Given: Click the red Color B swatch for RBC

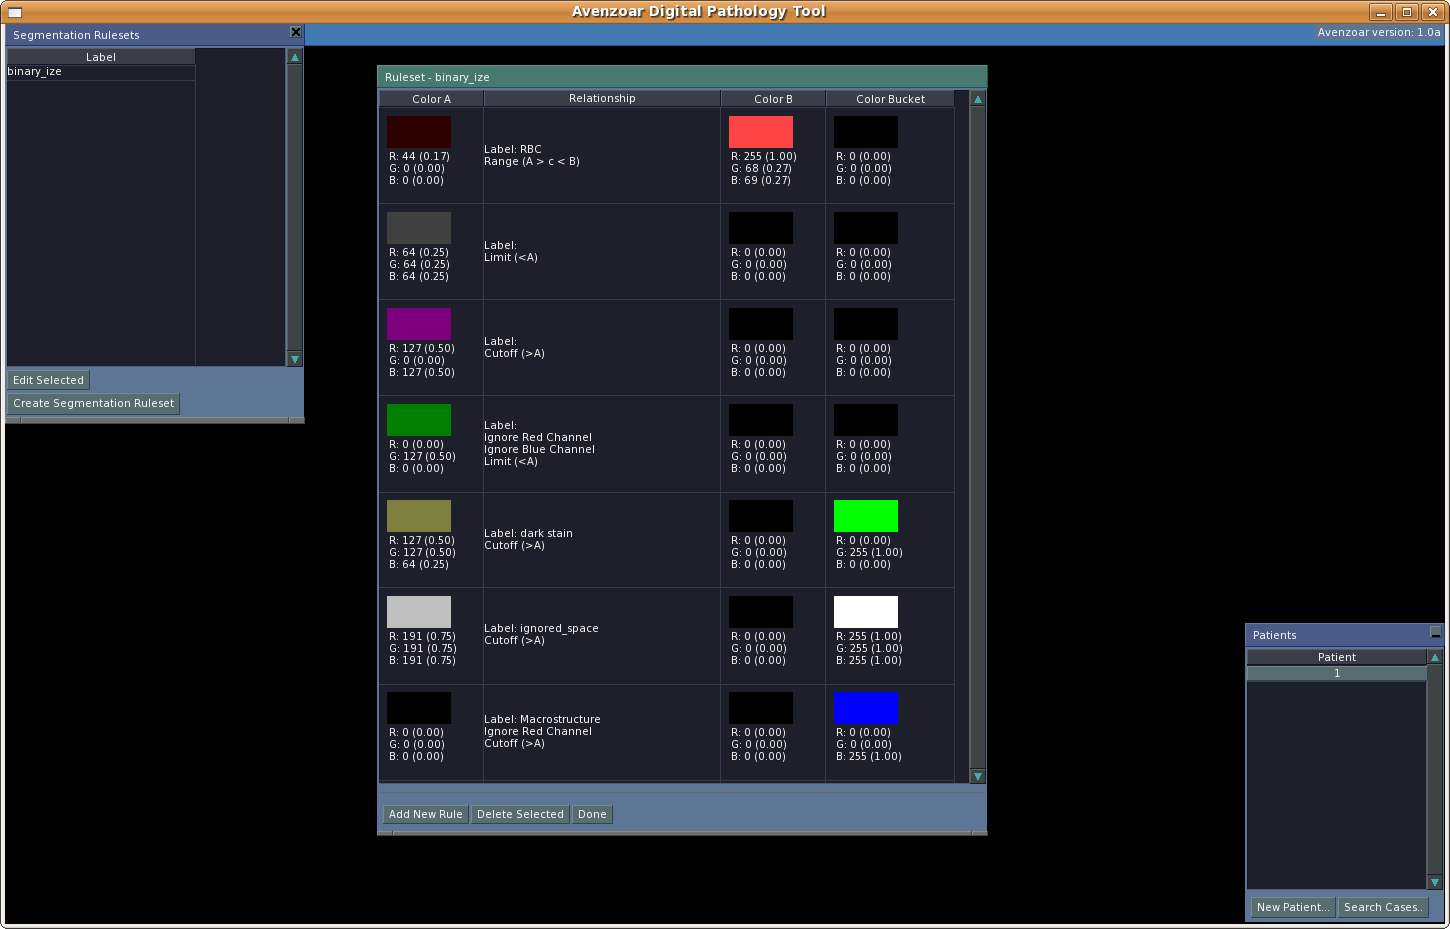Looking at the screenshot, I should [760, 132].
